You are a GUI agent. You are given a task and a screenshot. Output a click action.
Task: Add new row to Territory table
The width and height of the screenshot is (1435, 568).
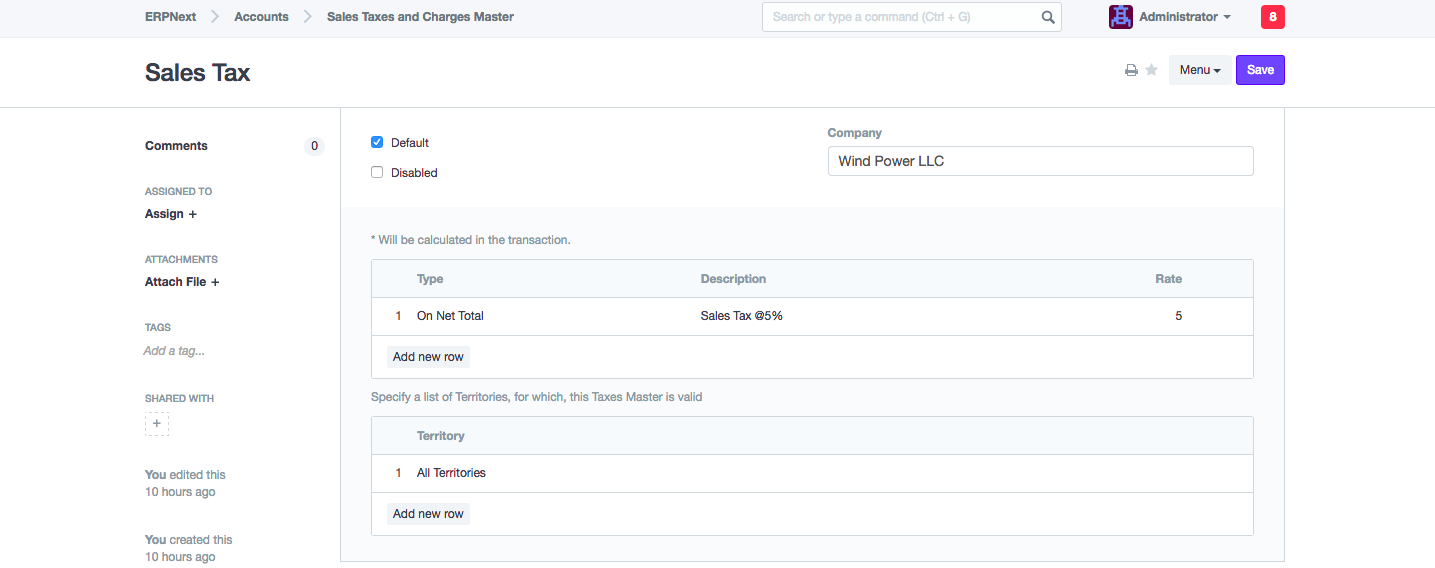[428, 514]
